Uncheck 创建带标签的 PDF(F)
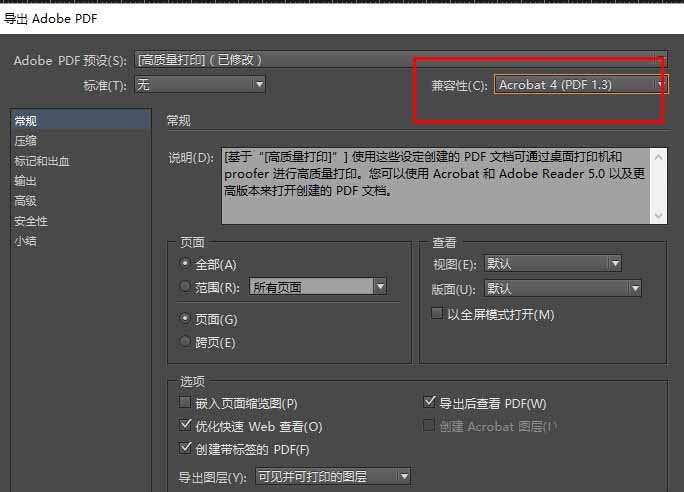The width and height of the screenshot is (684, 492). tap(185, 448)
